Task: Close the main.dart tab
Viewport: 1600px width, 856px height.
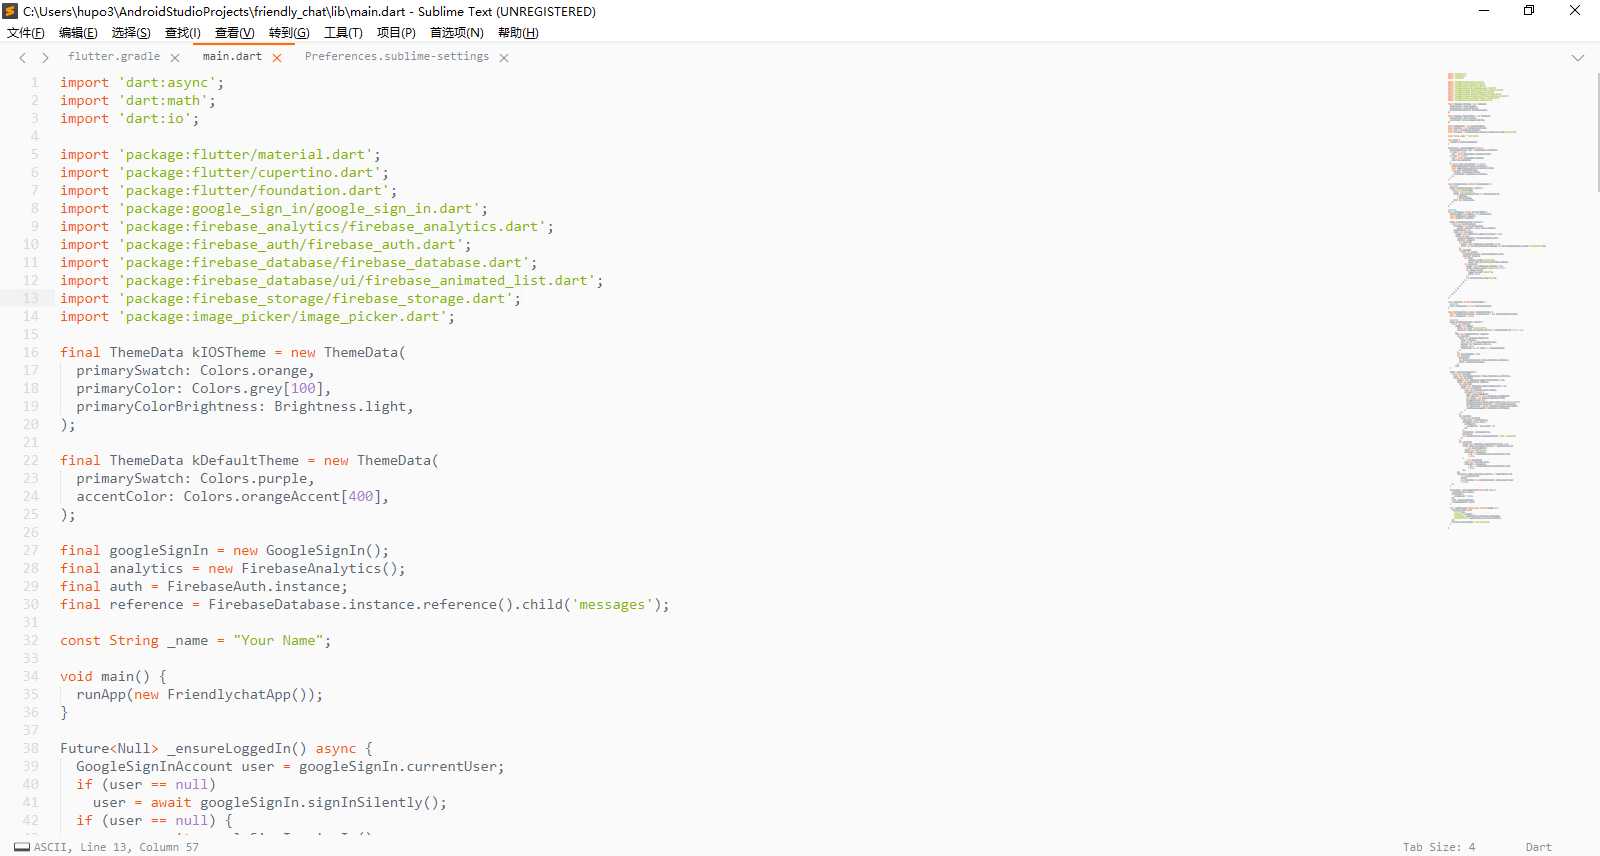Action: (x=277, y=58)
